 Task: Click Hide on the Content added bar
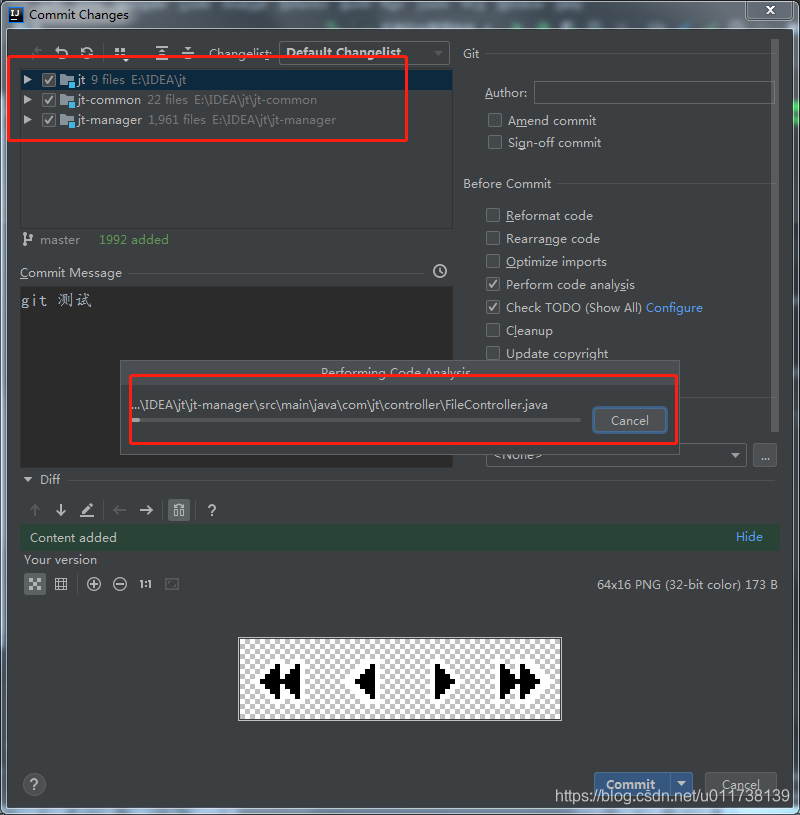click(749, 536)
